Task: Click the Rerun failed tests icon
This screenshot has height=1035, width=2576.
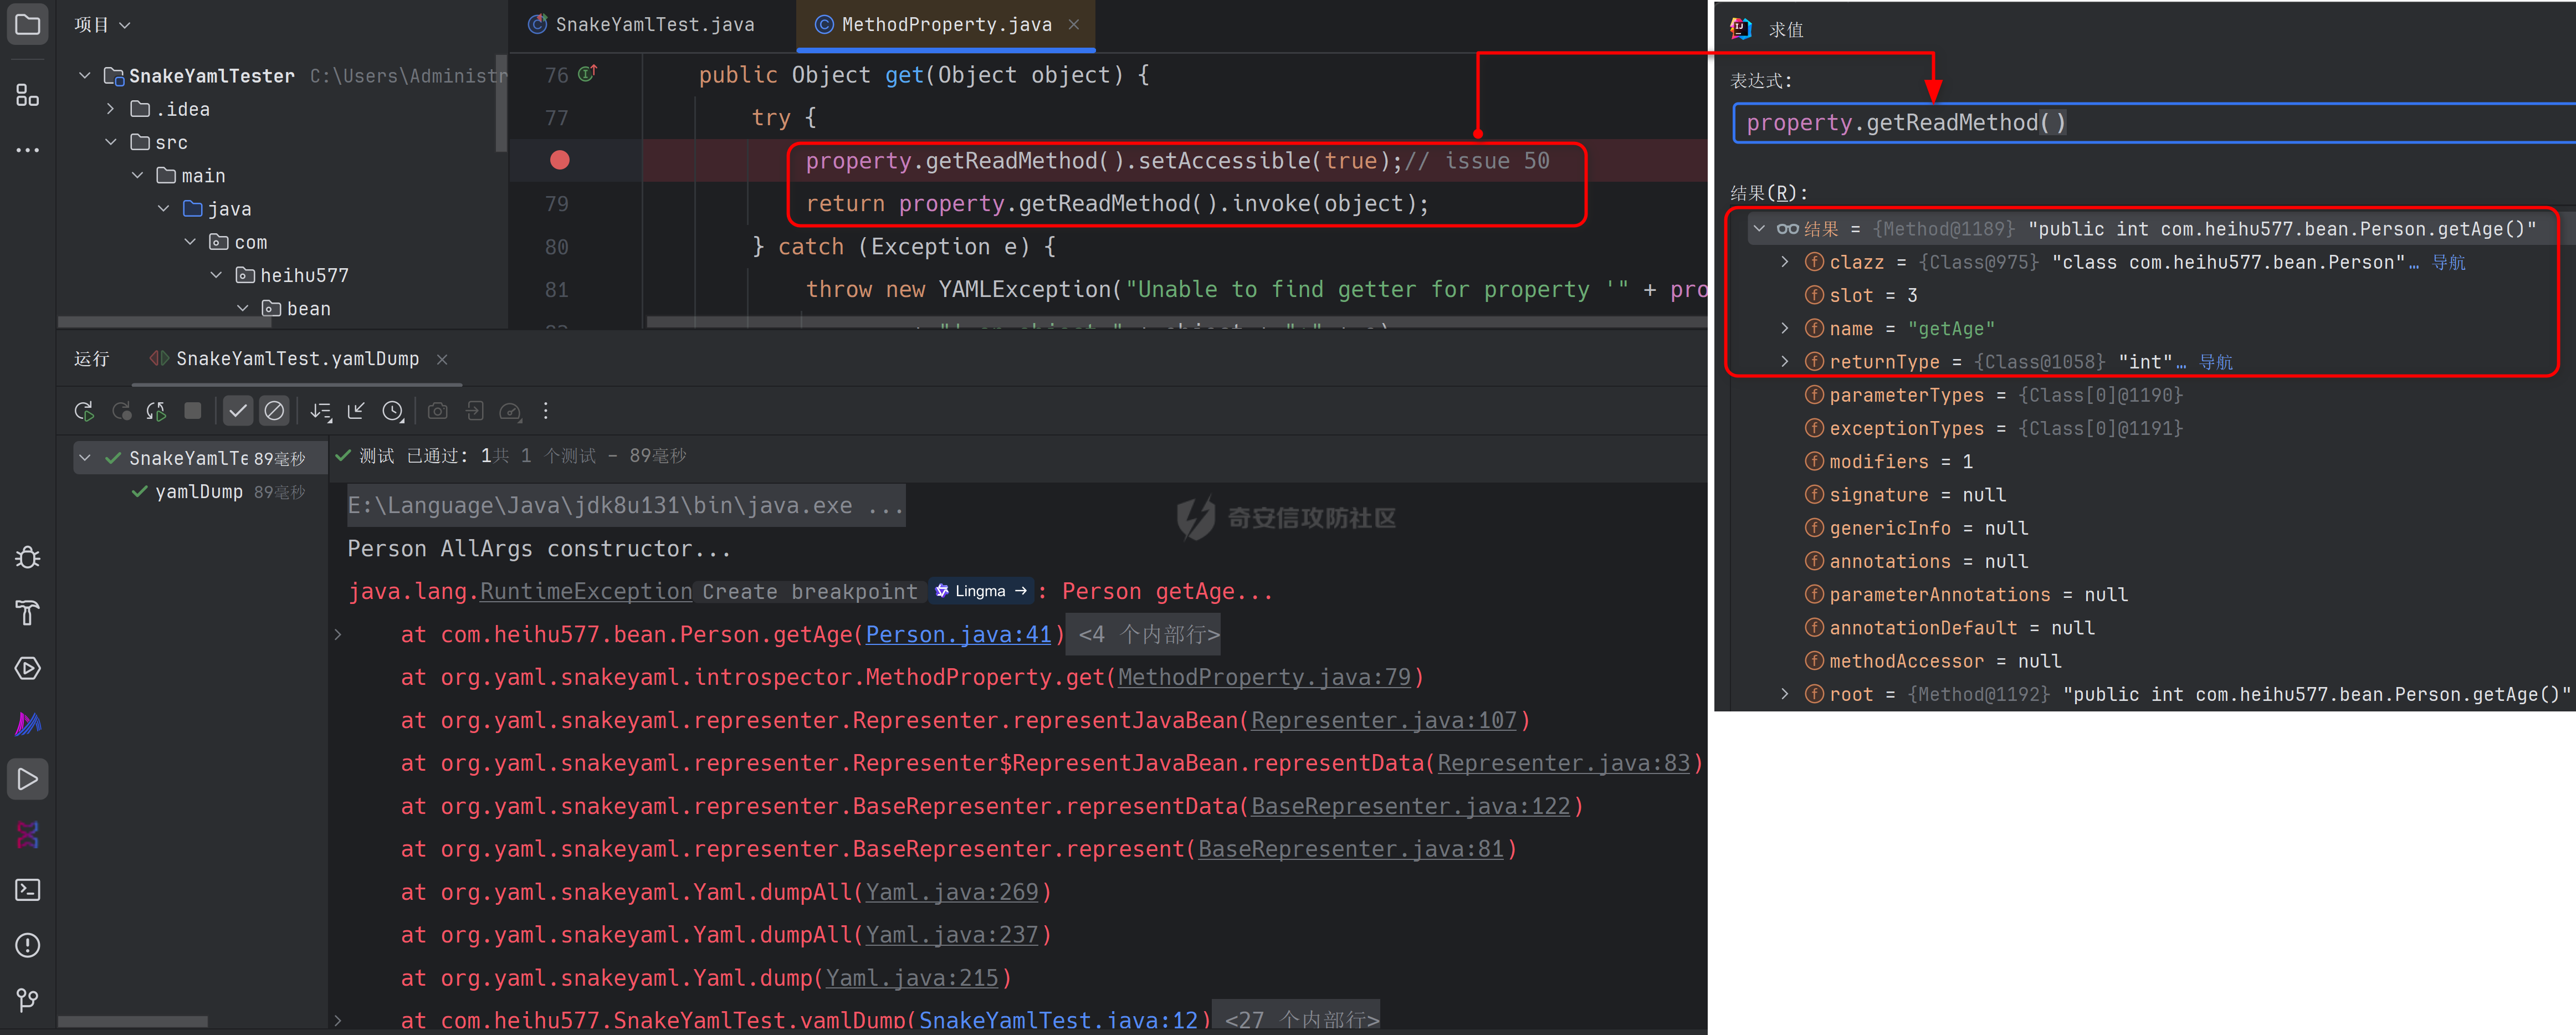Action: pos(121,411)
